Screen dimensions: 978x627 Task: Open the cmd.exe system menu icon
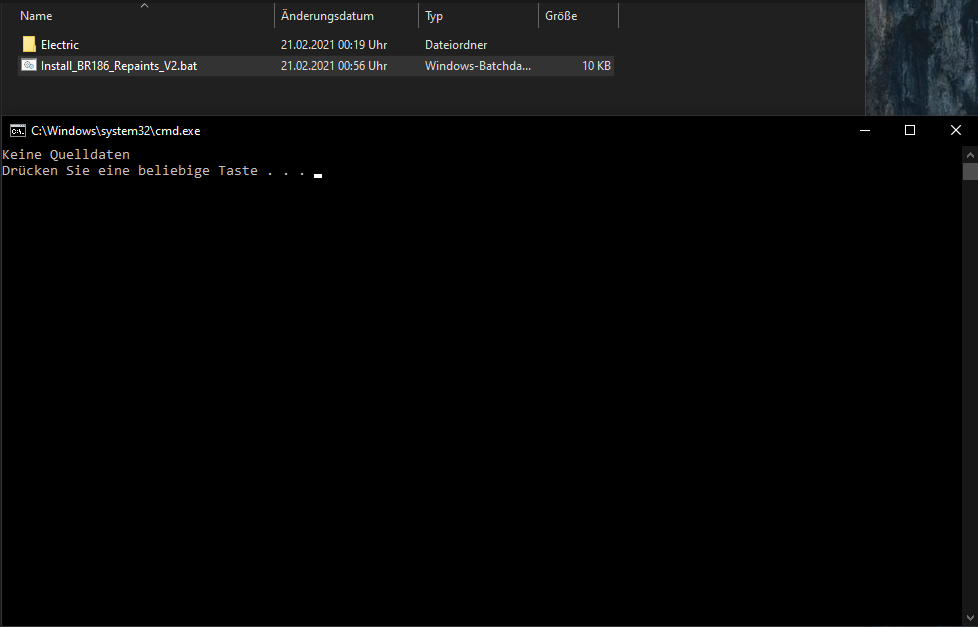pos(17,130)
